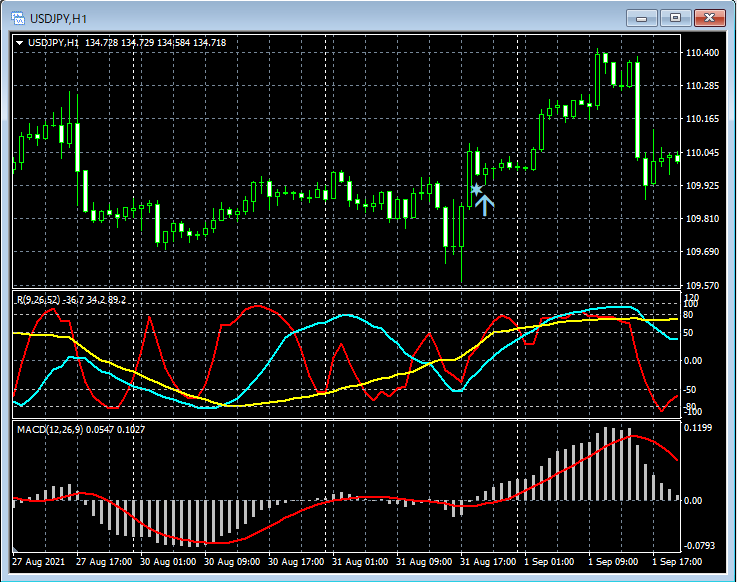Maximize the USDJPY,H1 chart window

click(676, 18)
